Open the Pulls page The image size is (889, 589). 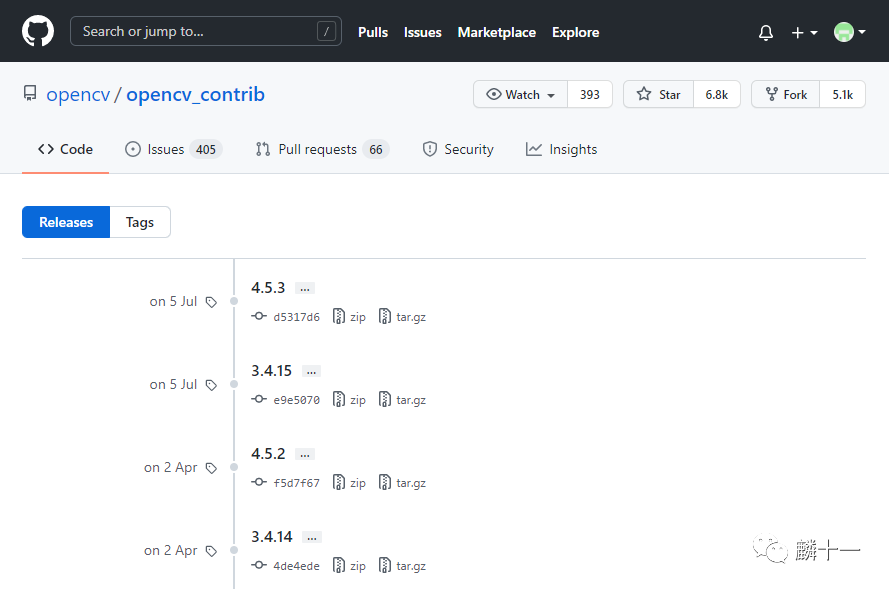373,32
